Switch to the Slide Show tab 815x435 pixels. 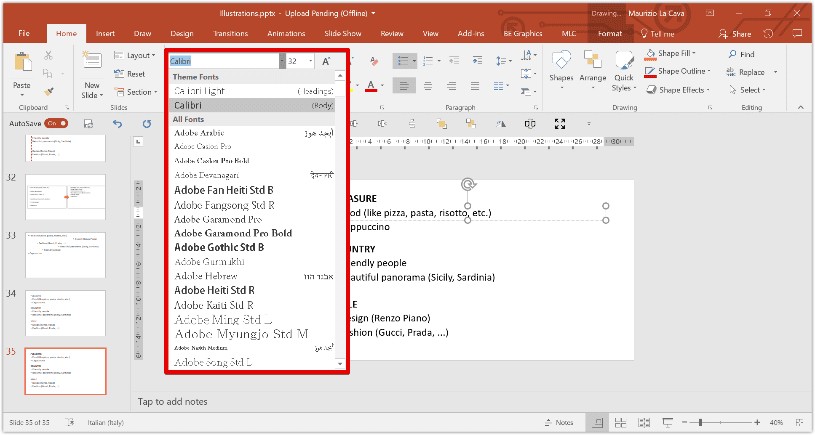pos(342,33)
